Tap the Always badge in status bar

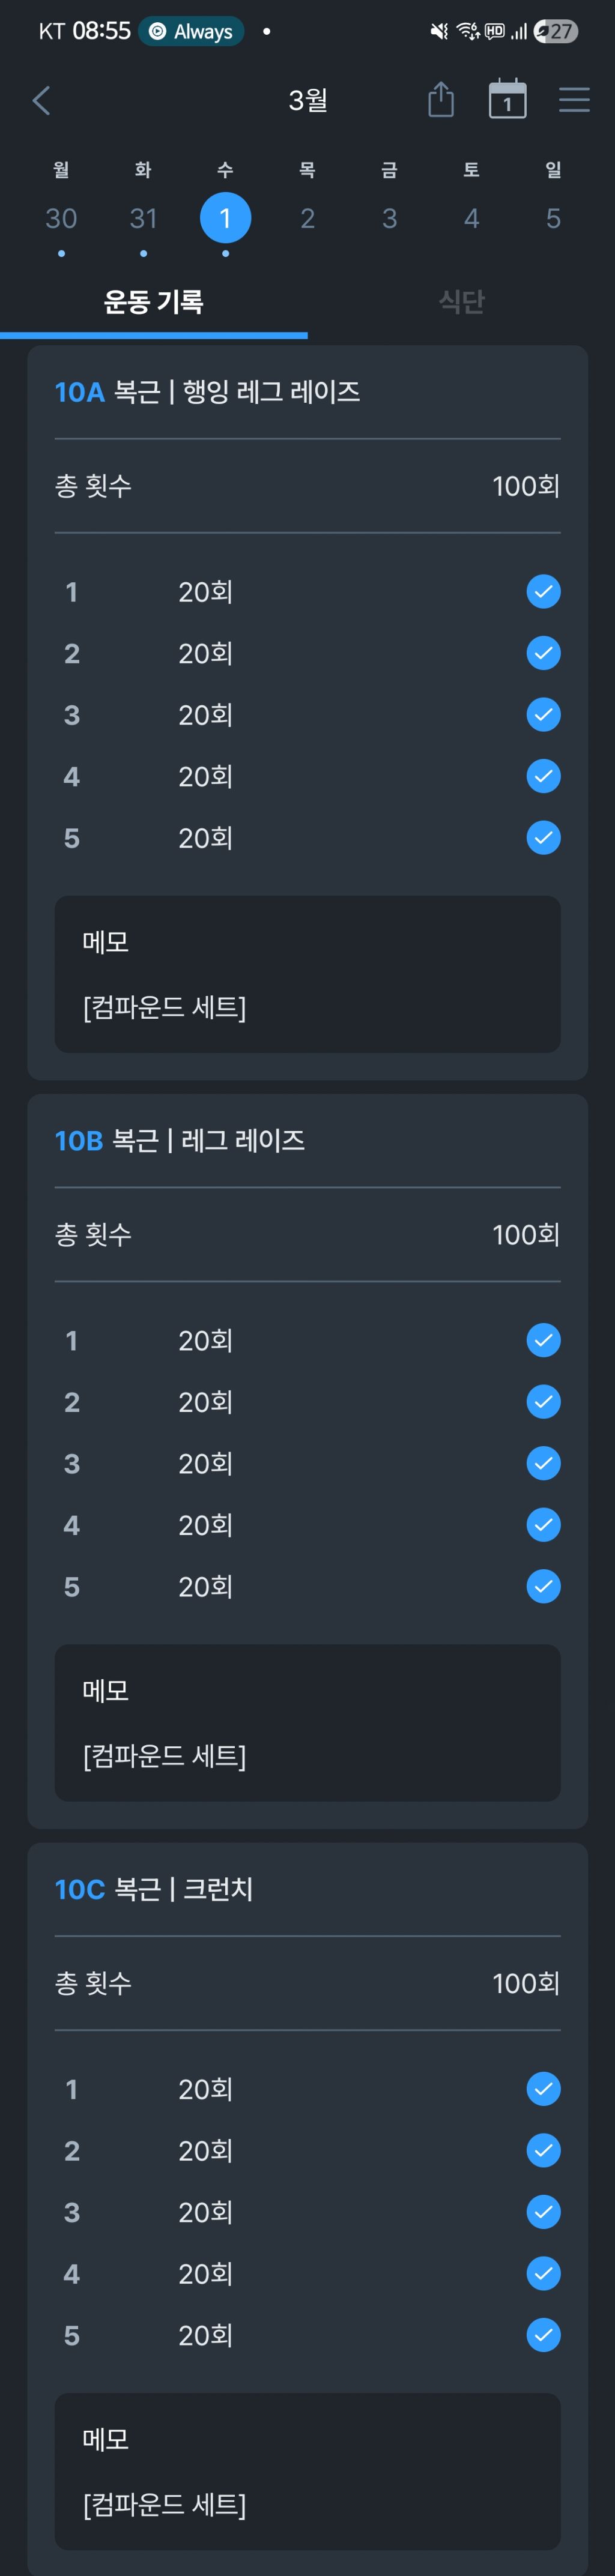191,31
